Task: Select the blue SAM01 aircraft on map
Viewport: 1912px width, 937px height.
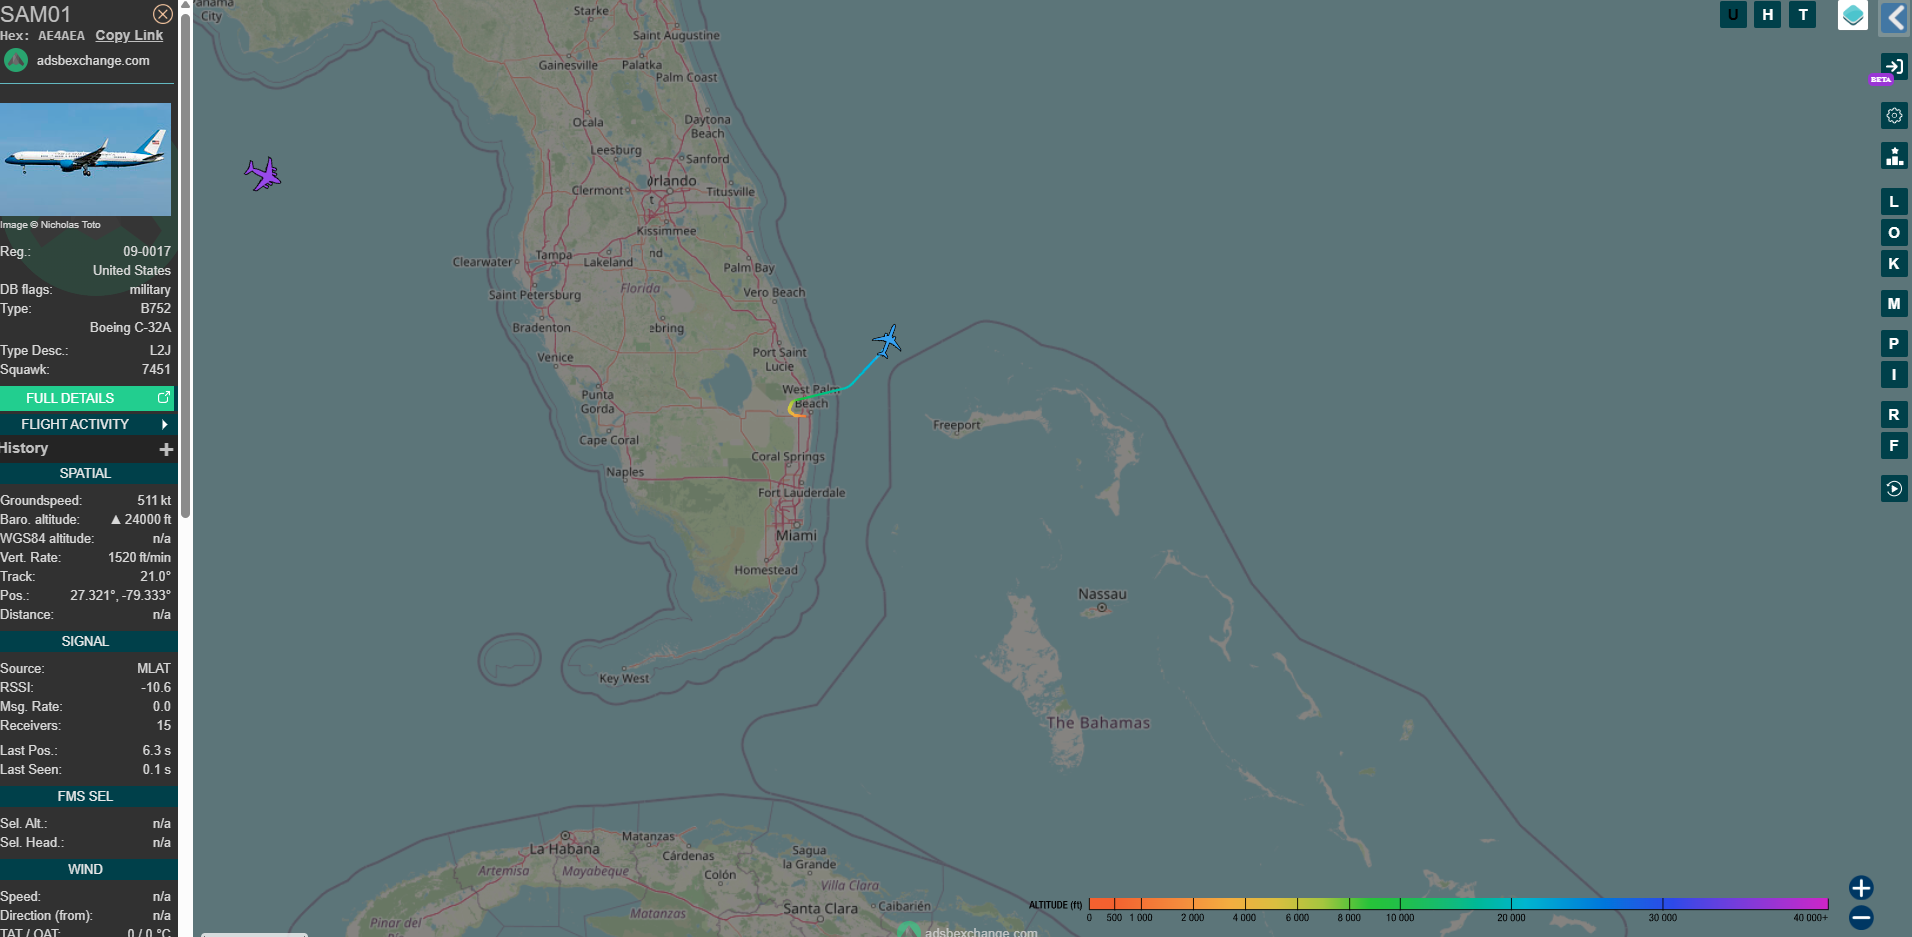Action: 887,341
